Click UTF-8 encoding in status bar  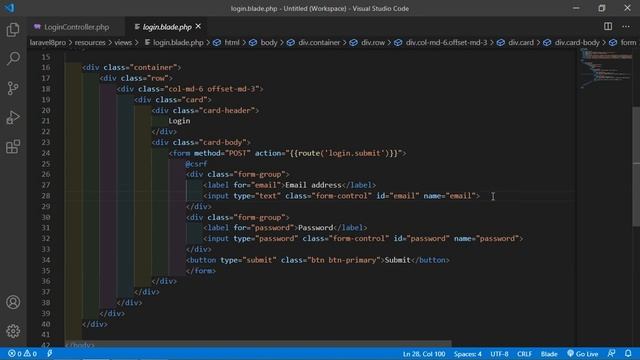(499, 354)
